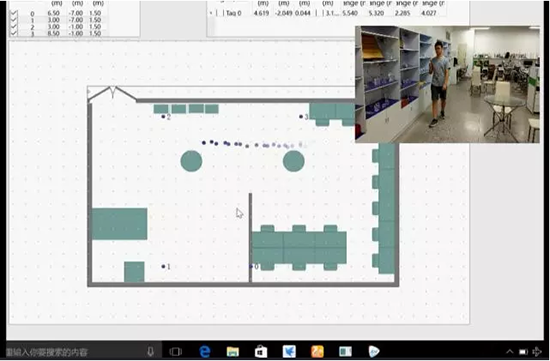Open the last pinned taskbar app
The height and width of the screenshot is (361, 550).
click(374, 351)
